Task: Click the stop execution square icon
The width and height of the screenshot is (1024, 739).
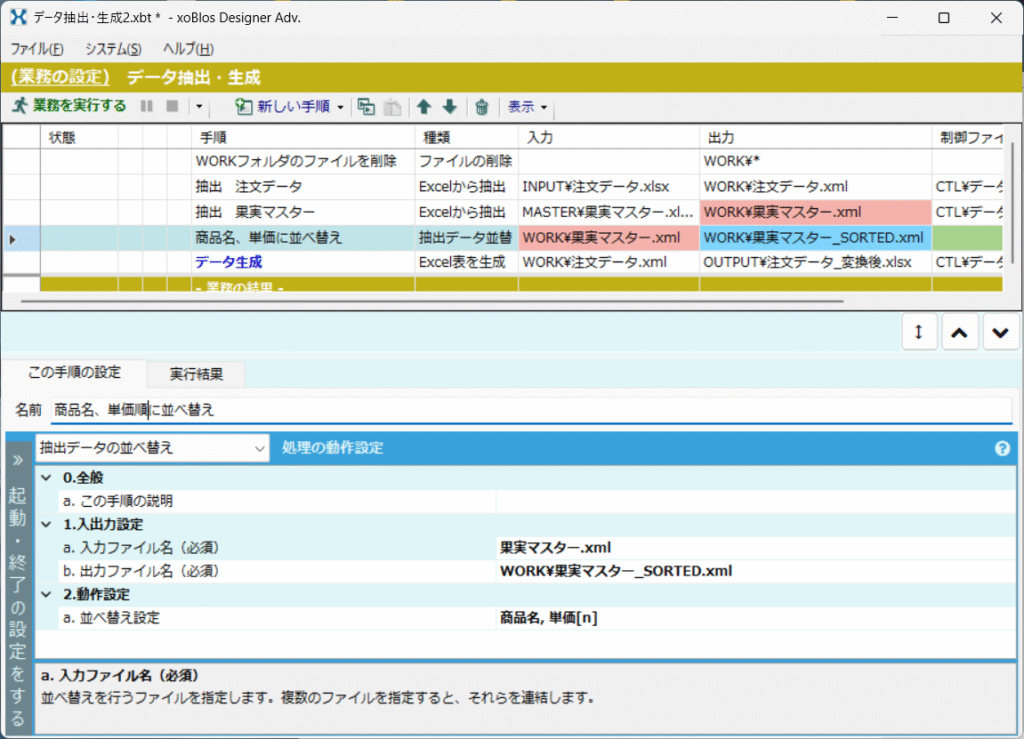Action: point(172,106)
